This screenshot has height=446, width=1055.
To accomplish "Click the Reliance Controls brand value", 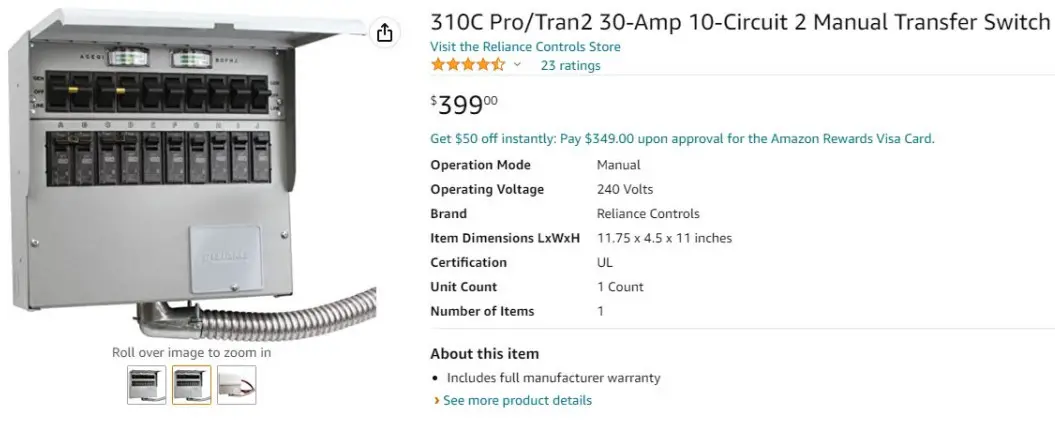I will point(648,214).
